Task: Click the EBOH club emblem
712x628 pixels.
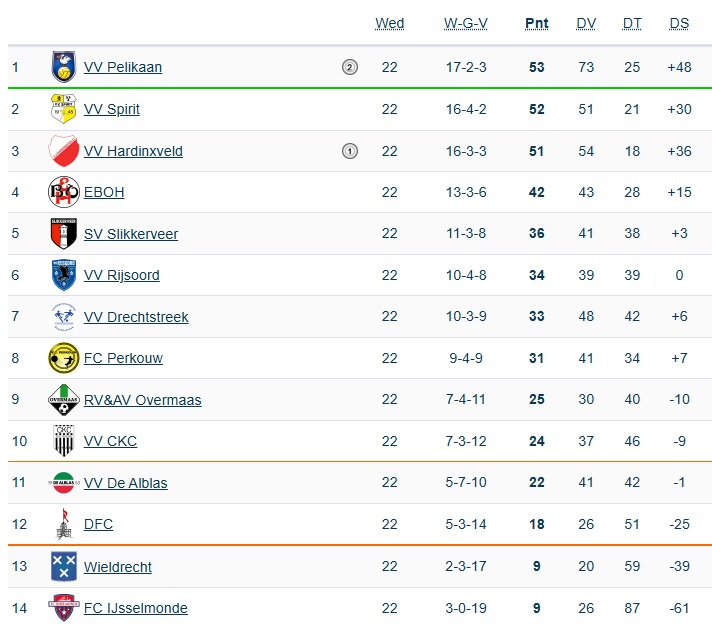Action: [x=64, y=192]
